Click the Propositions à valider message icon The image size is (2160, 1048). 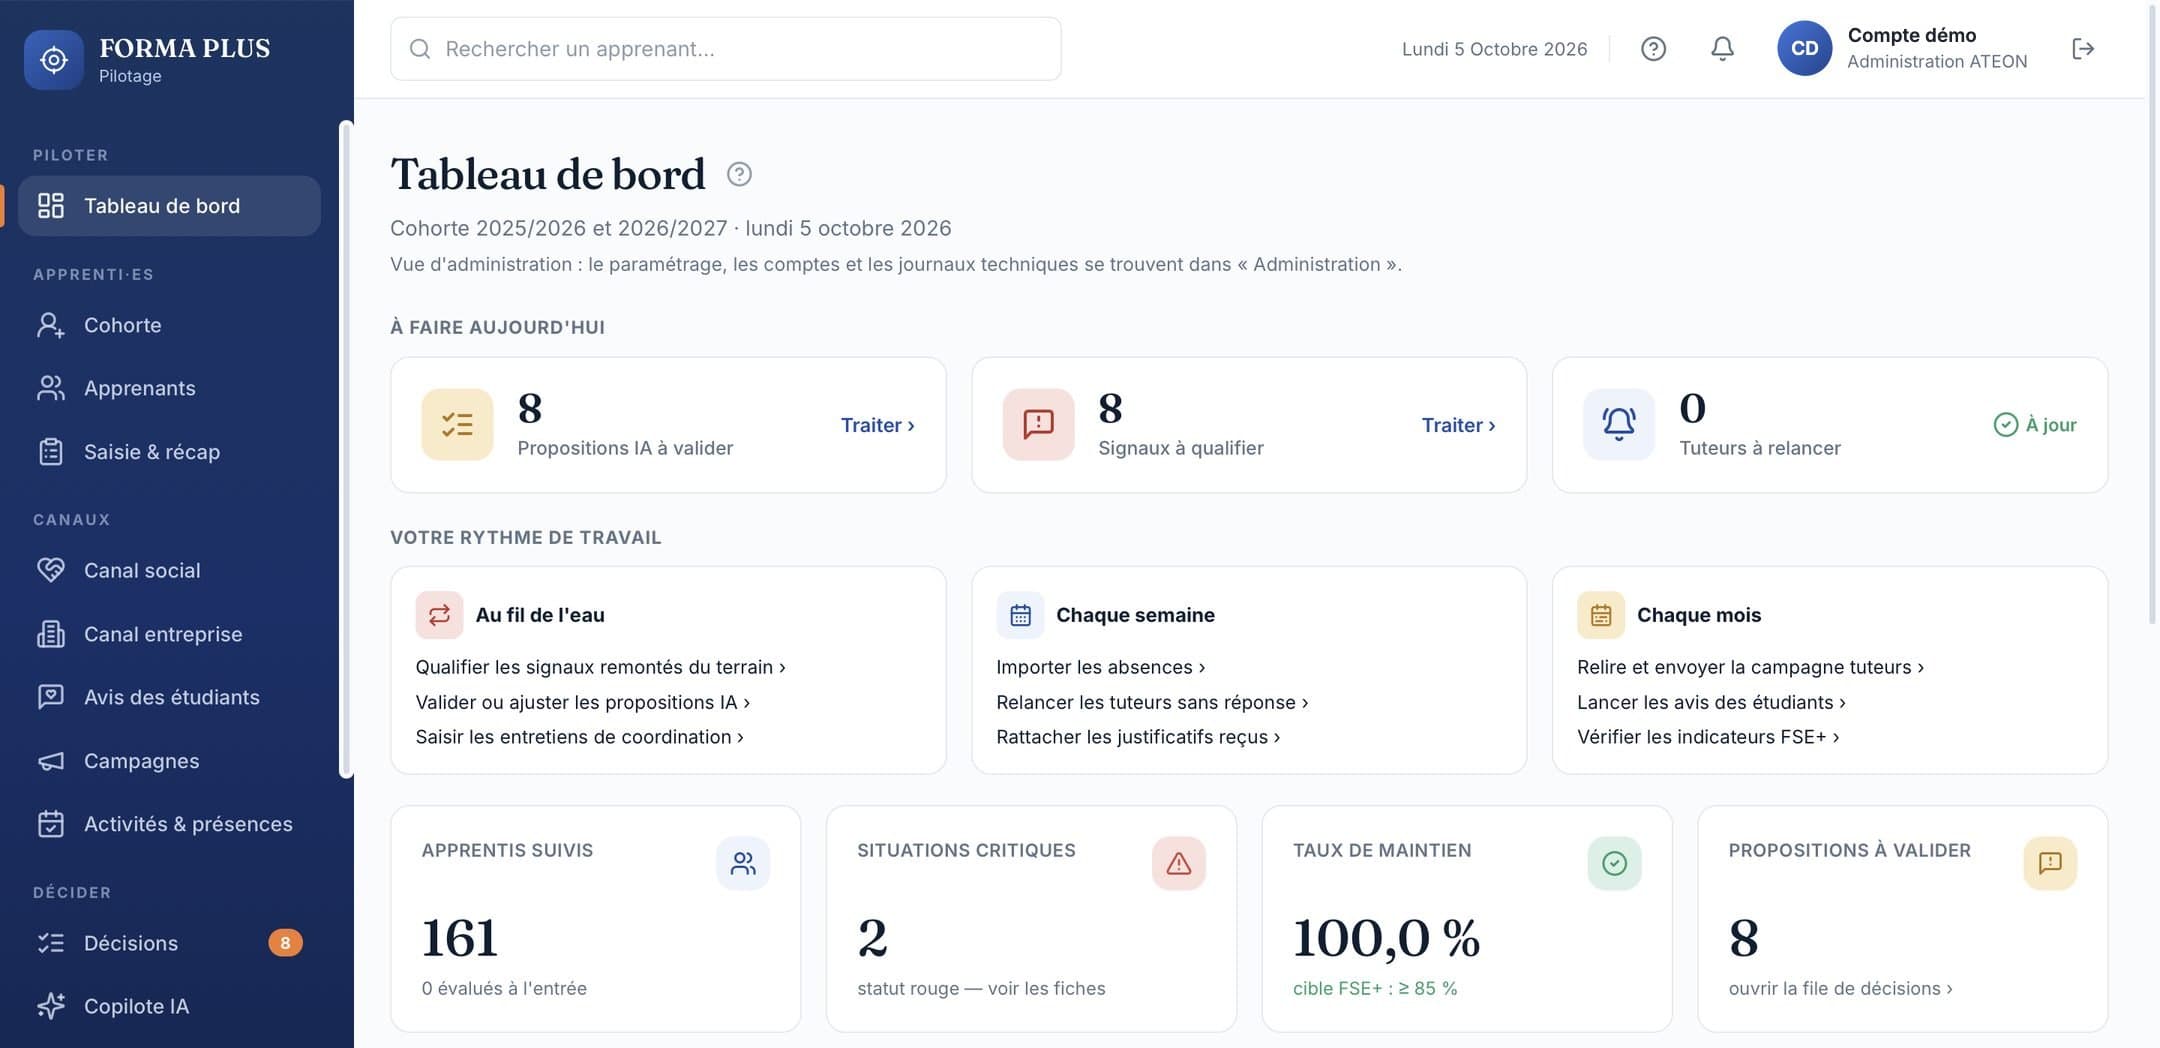coord(2050,863)
